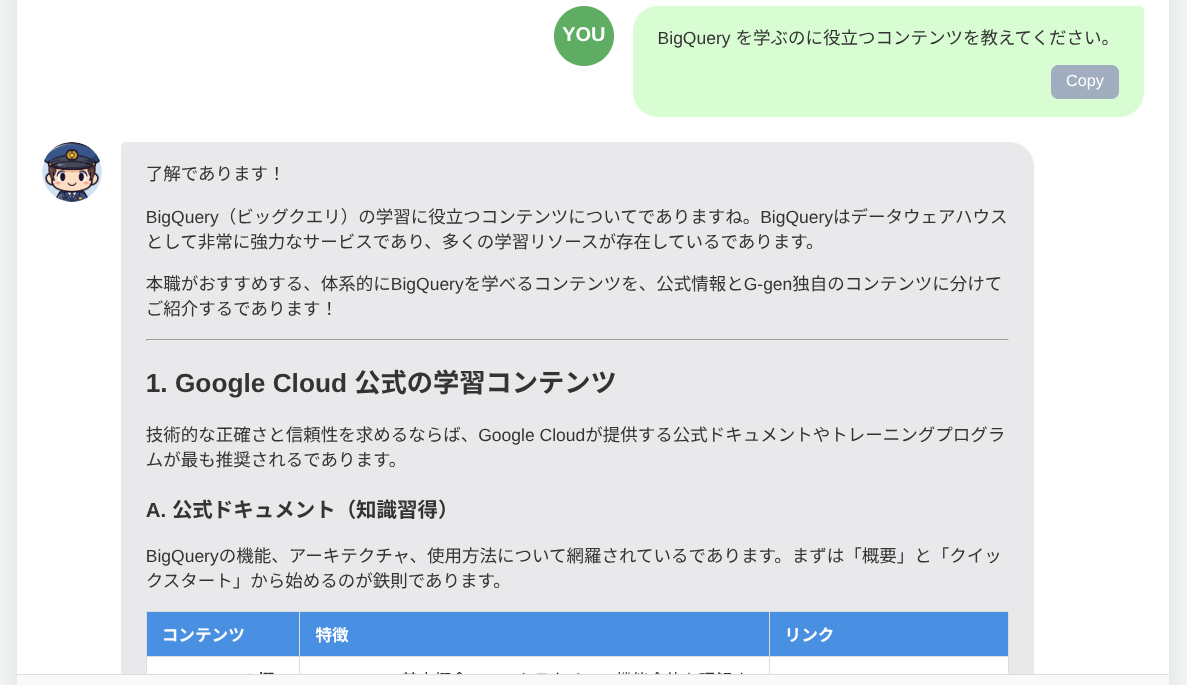Click the 'コンテンツ' table column header
The width and height of the screenshot is (1187, 685).
223,634
